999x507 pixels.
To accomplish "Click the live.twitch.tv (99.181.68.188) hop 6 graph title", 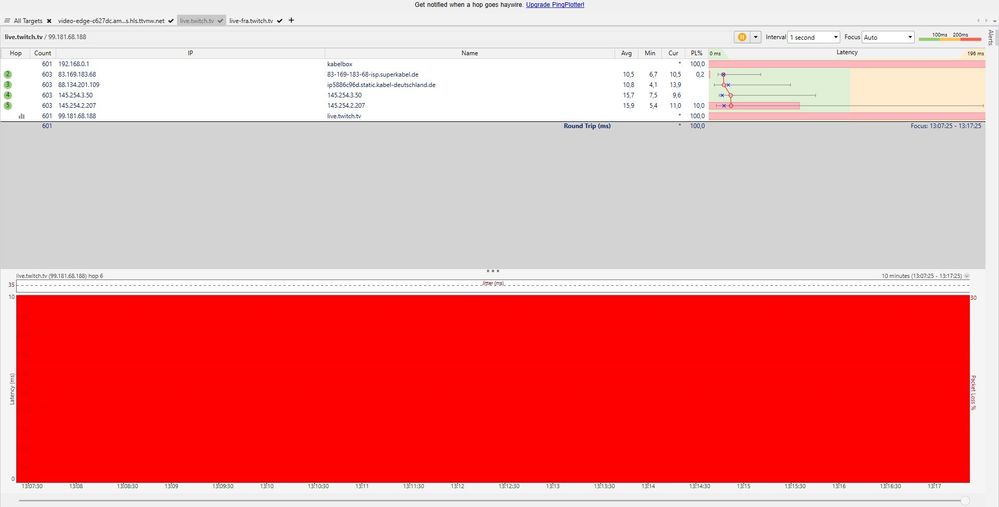I will [x=60, y=276].
